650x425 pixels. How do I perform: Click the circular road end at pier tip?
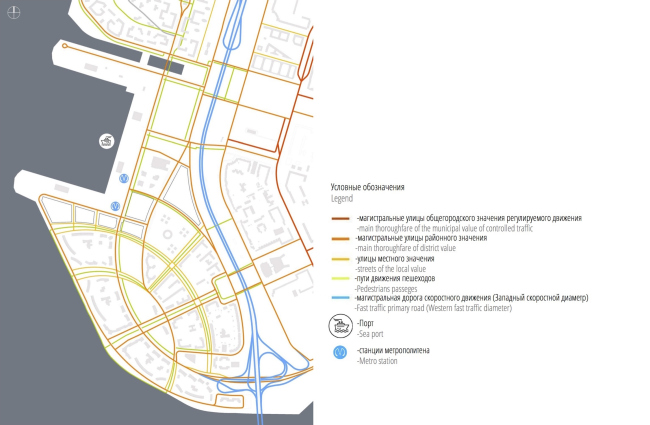coord(65,46)
